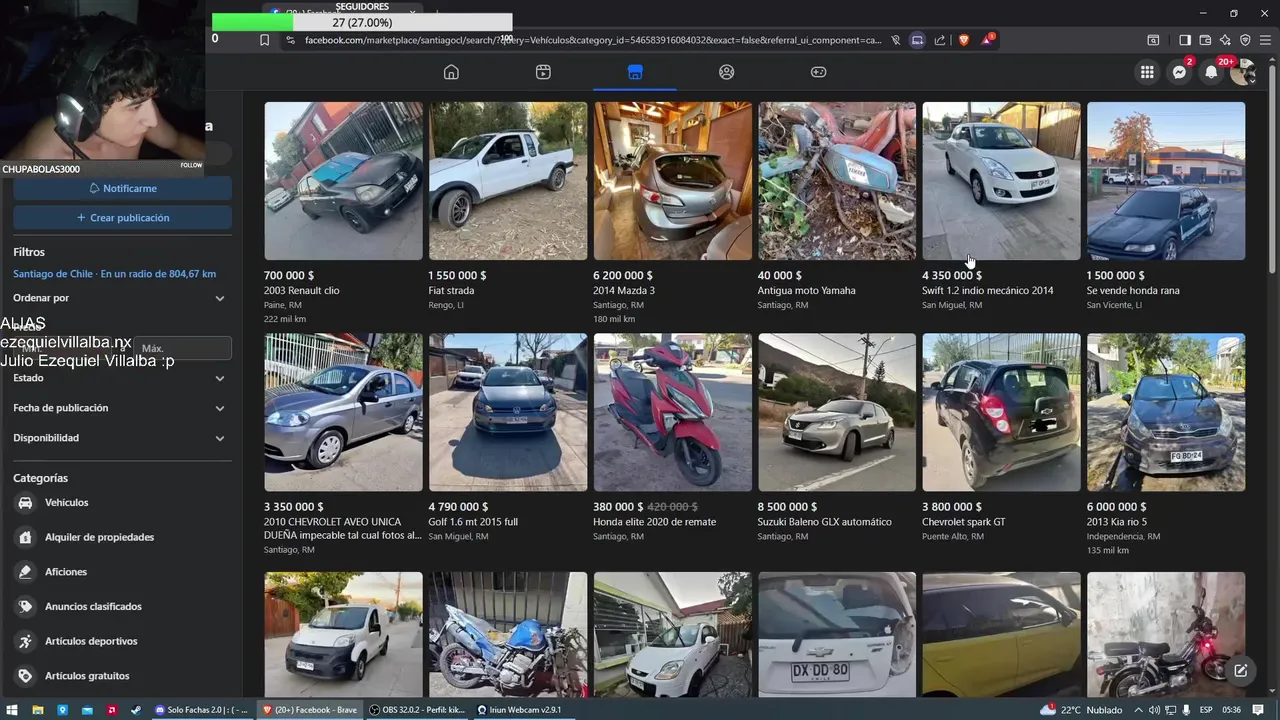Open the Steam taskbar icon
Screen dimensions: 1280x720
(x=136, y=710)
